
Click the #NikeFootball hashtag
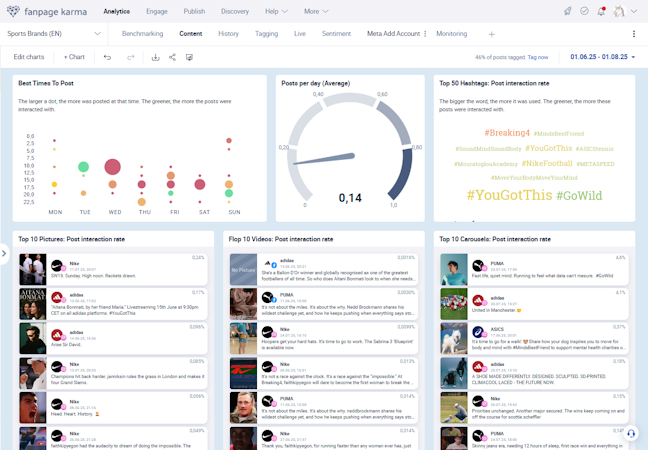coord(547,164)
